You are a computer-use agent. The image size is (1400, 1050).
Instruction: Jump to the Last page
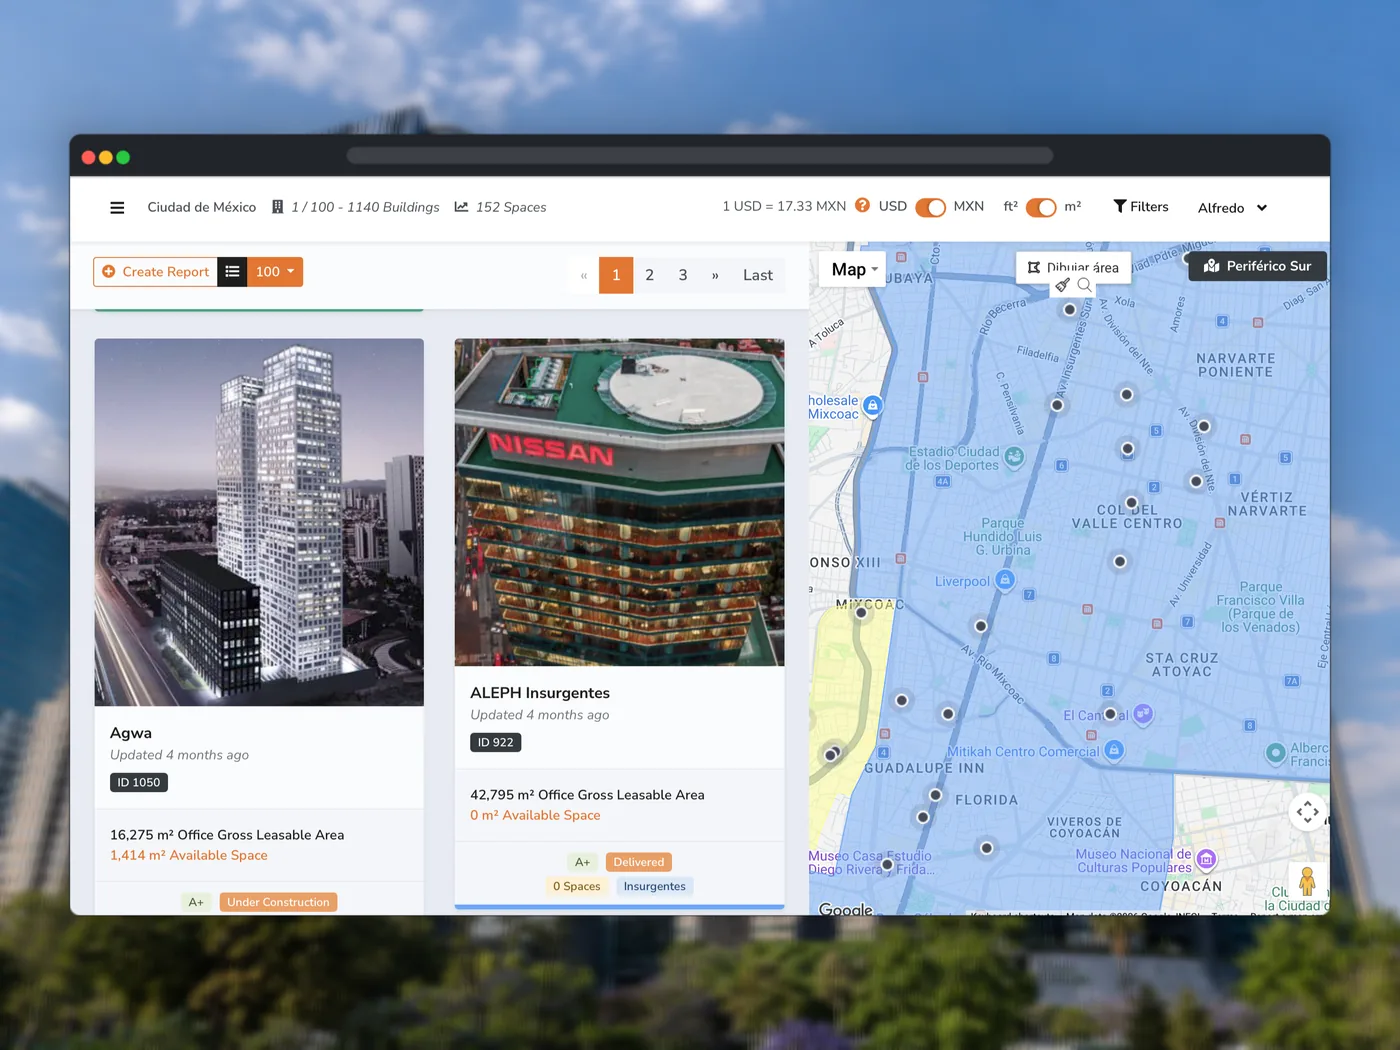point(758,275)
